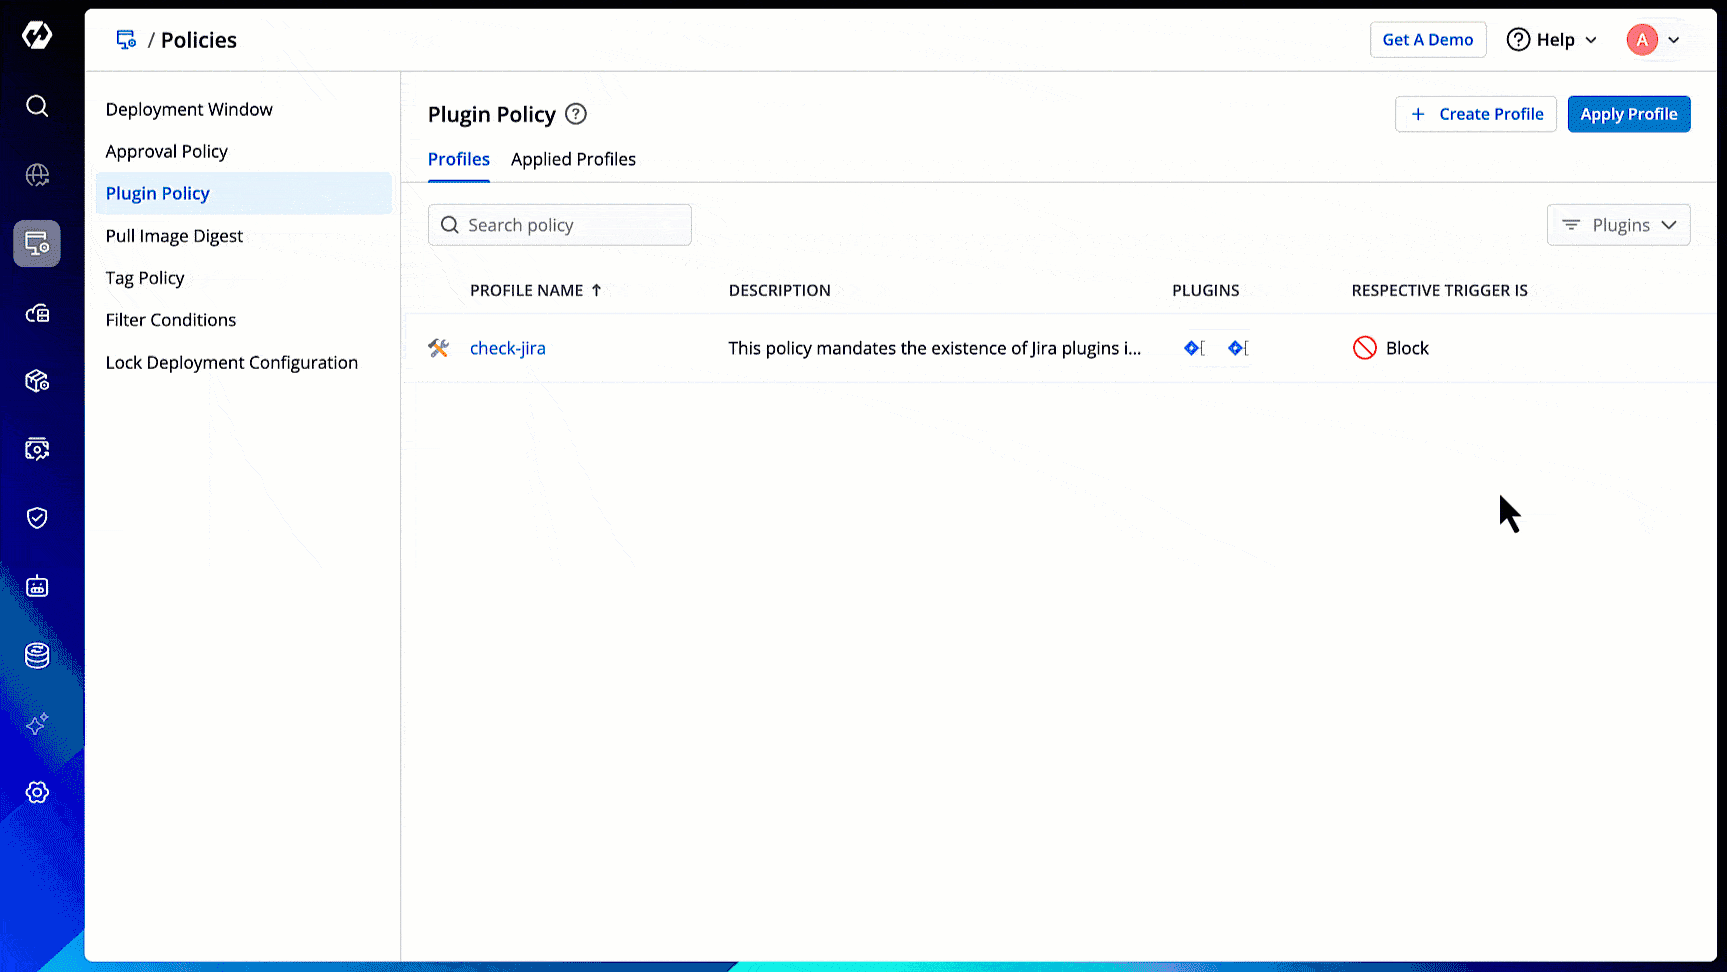1727x972 pixels.
Task: Click the Devtron logo icon
Action: click(x=37, y=36)
